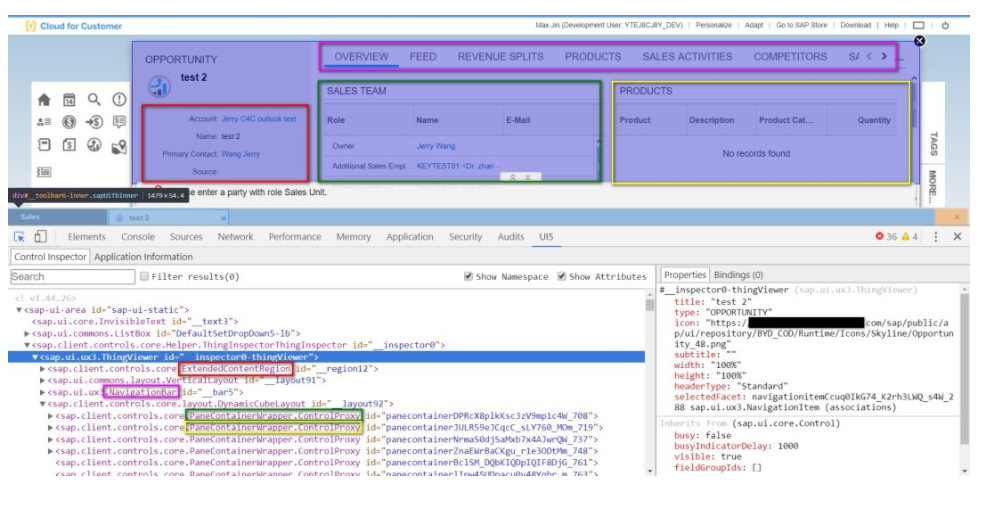Open the MORE... side panel
The width and height of the screenshot is (984, 520).
click(x=933, y=186)
